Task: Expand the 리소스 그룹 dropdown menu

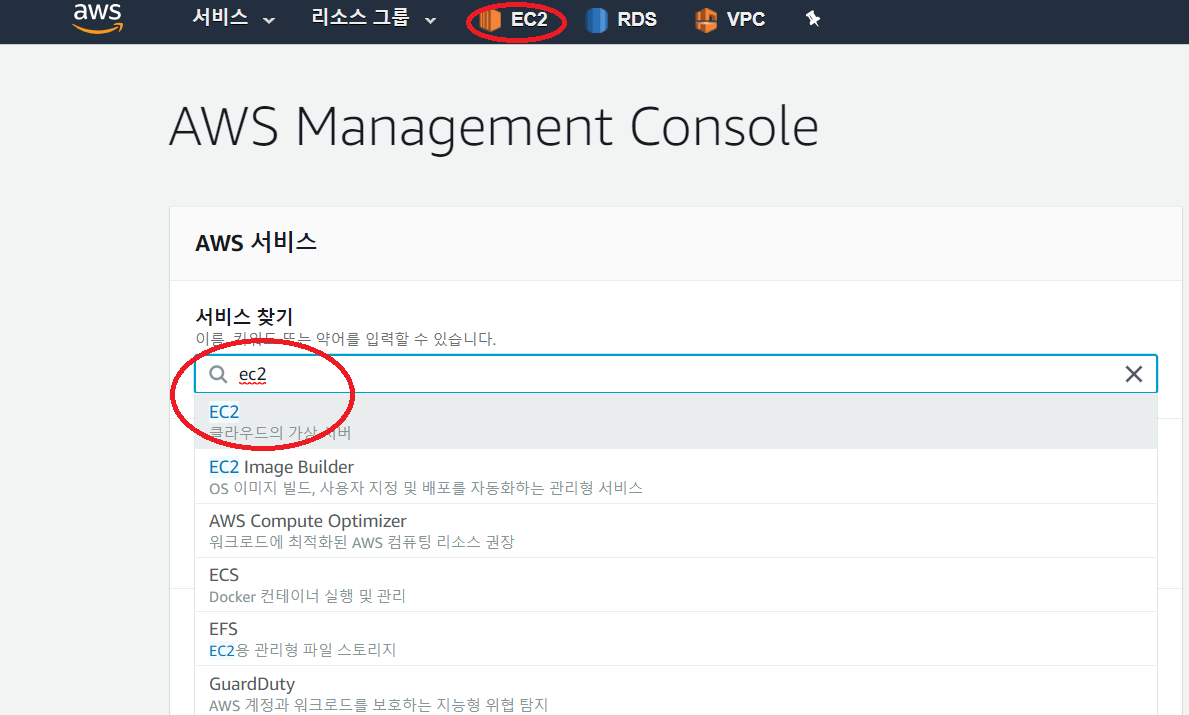Action: pos(373,18)
